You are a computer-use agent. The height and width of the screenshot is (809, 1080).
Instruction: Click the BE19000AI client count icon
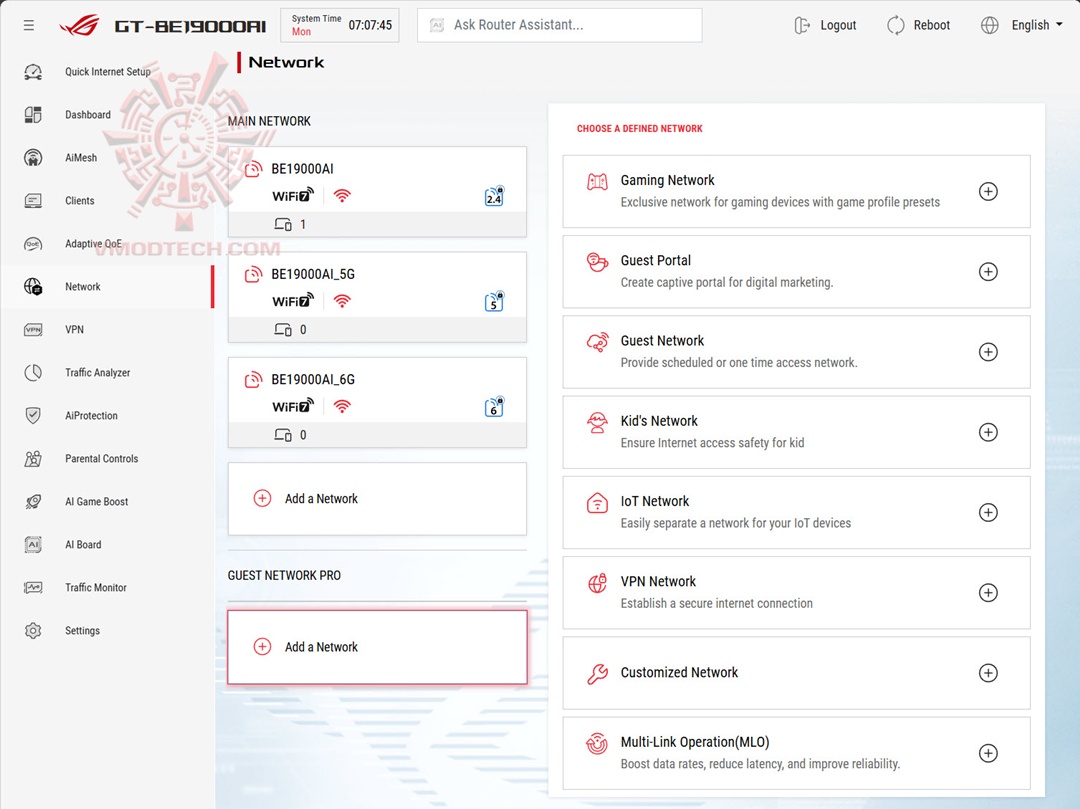point(283,224)
